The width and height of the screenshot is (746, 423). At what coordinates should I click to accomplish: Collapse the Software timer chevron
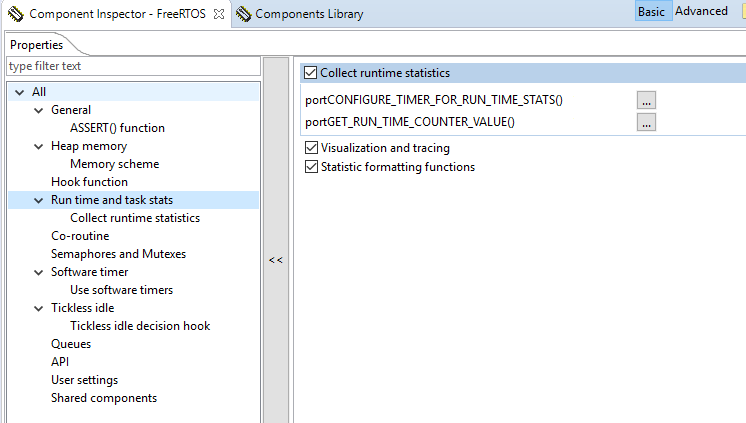[39, 273]
